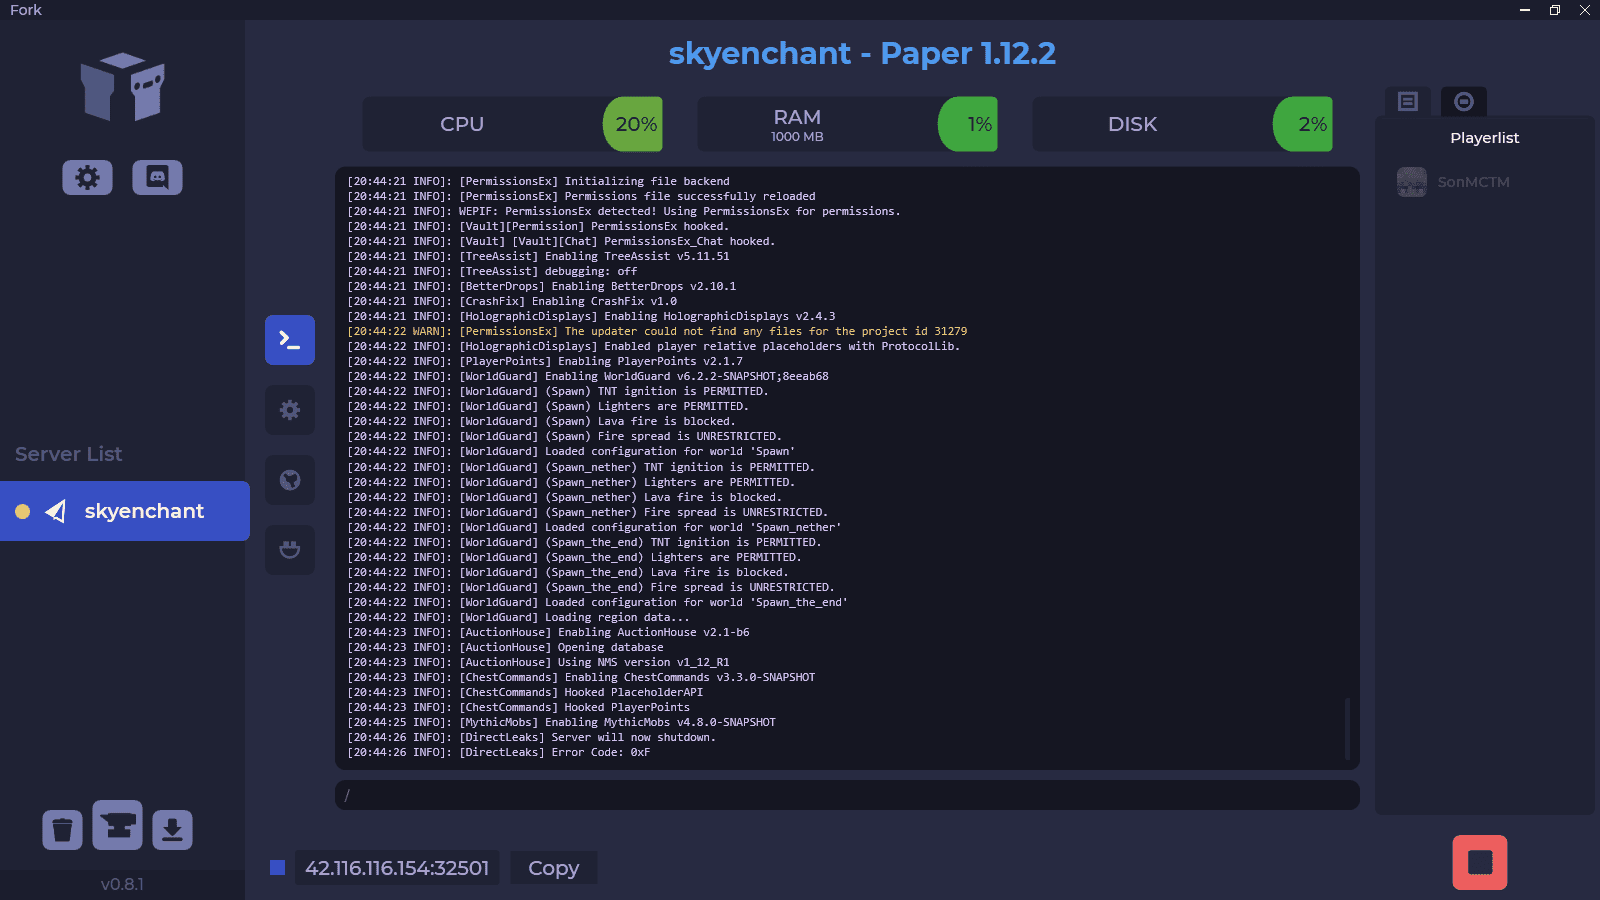This screenshot has width=1600, height=900.
Task: Click the Discord icon in sidebar
Action: tap(157, 178)
